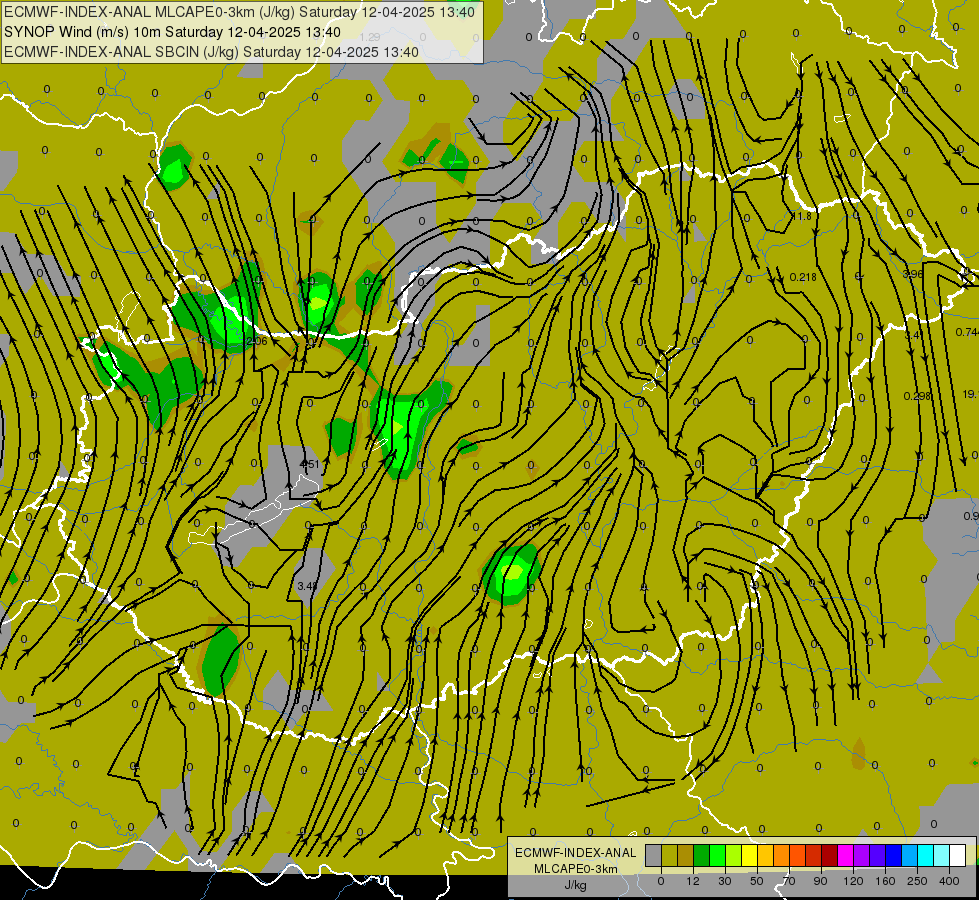The width and height of the screenshot is (979, 900).
Task: Click the 30 tick label under the color scale
Action: [725, 881]
